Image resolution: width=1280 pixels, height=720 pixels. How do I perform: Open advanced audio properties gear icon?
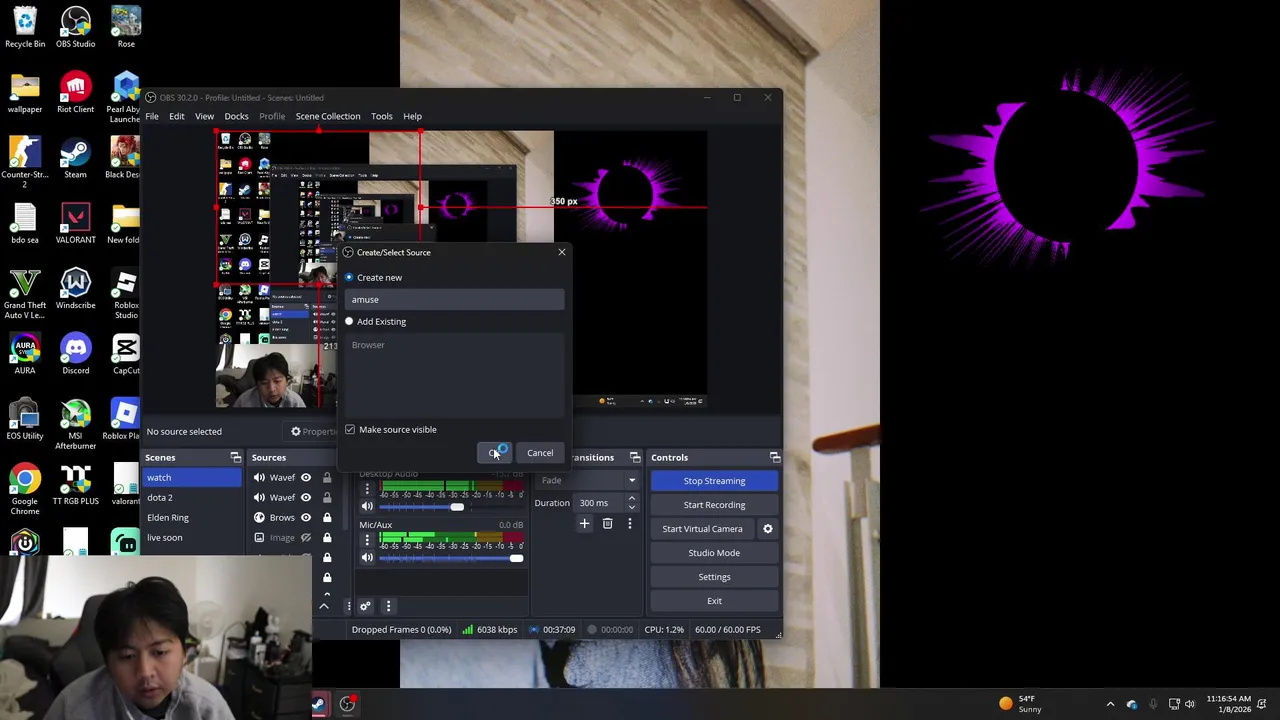(365, 606)
